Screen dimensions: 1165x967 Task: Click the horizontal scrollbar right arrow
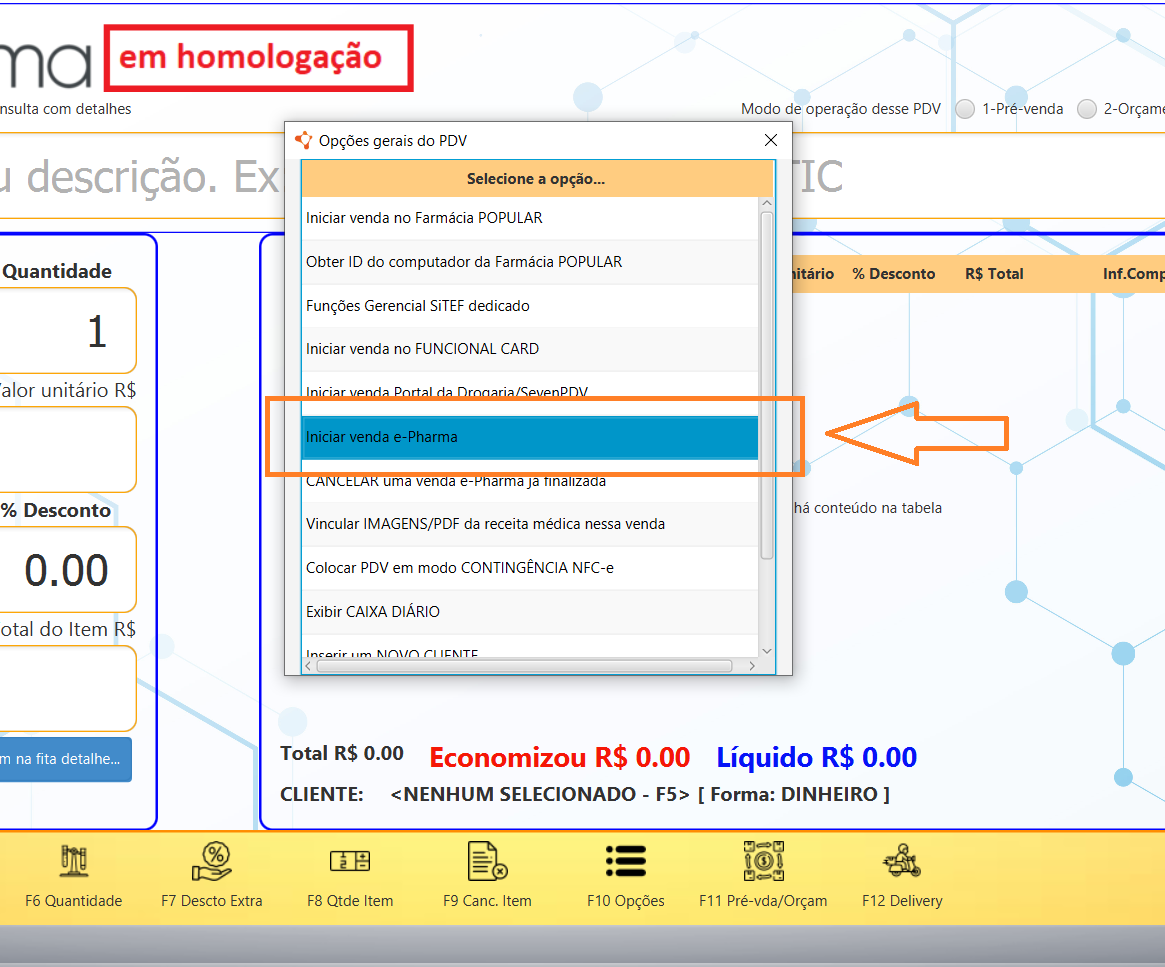click(x=752, y=665)
